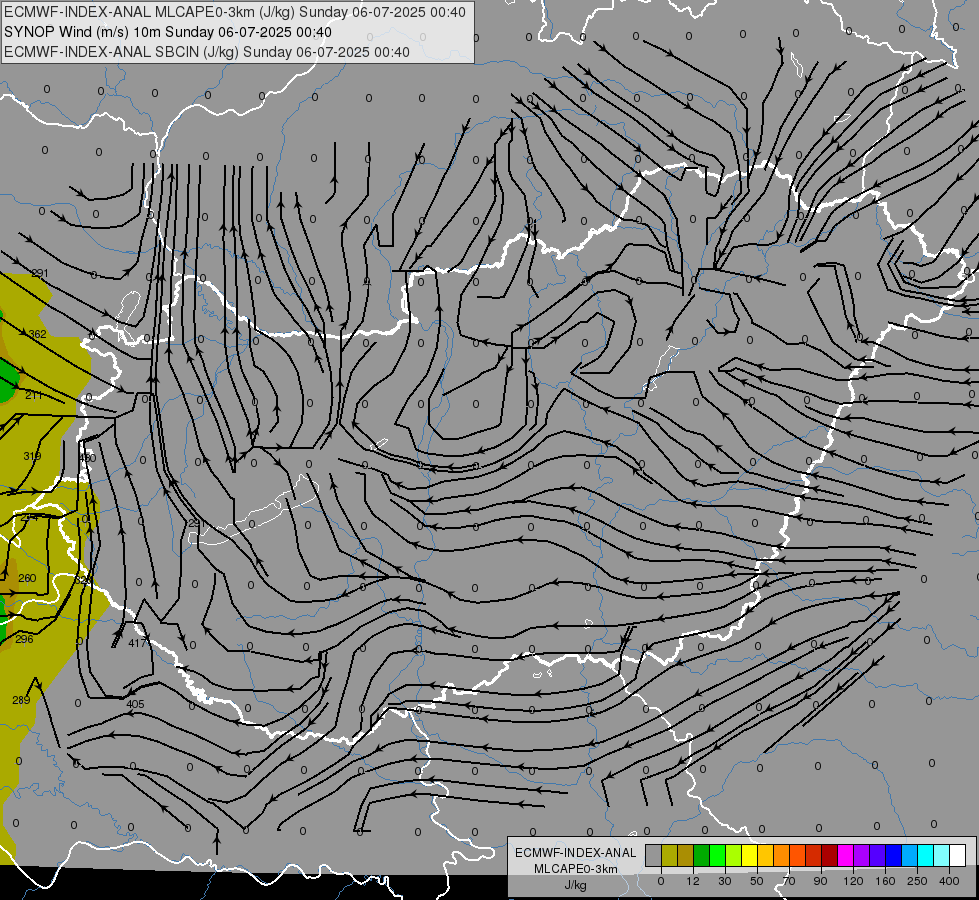The width and height of the screenshot is (979, 900).
Task: Click legend tick value 50
Action: (757, 881)
